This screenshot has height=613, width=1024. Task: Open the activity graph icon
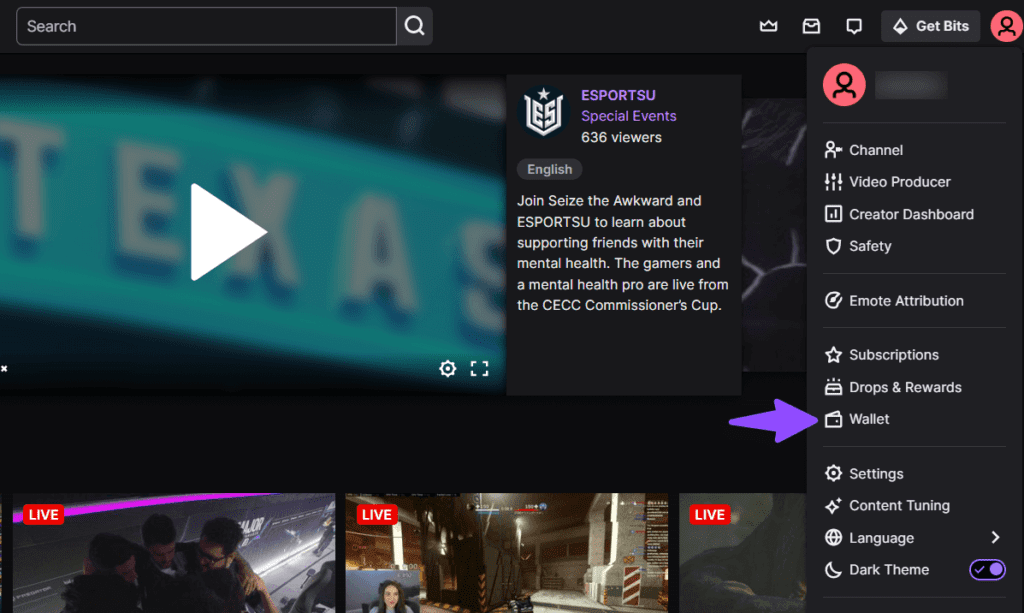[x=768, y=25]
